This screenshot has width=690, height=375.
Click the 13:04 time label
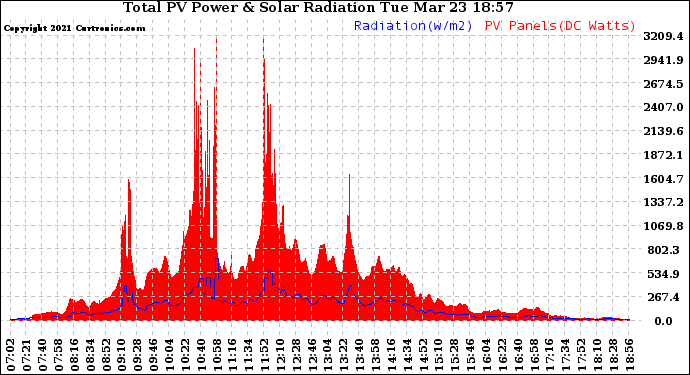pos(328,355)
